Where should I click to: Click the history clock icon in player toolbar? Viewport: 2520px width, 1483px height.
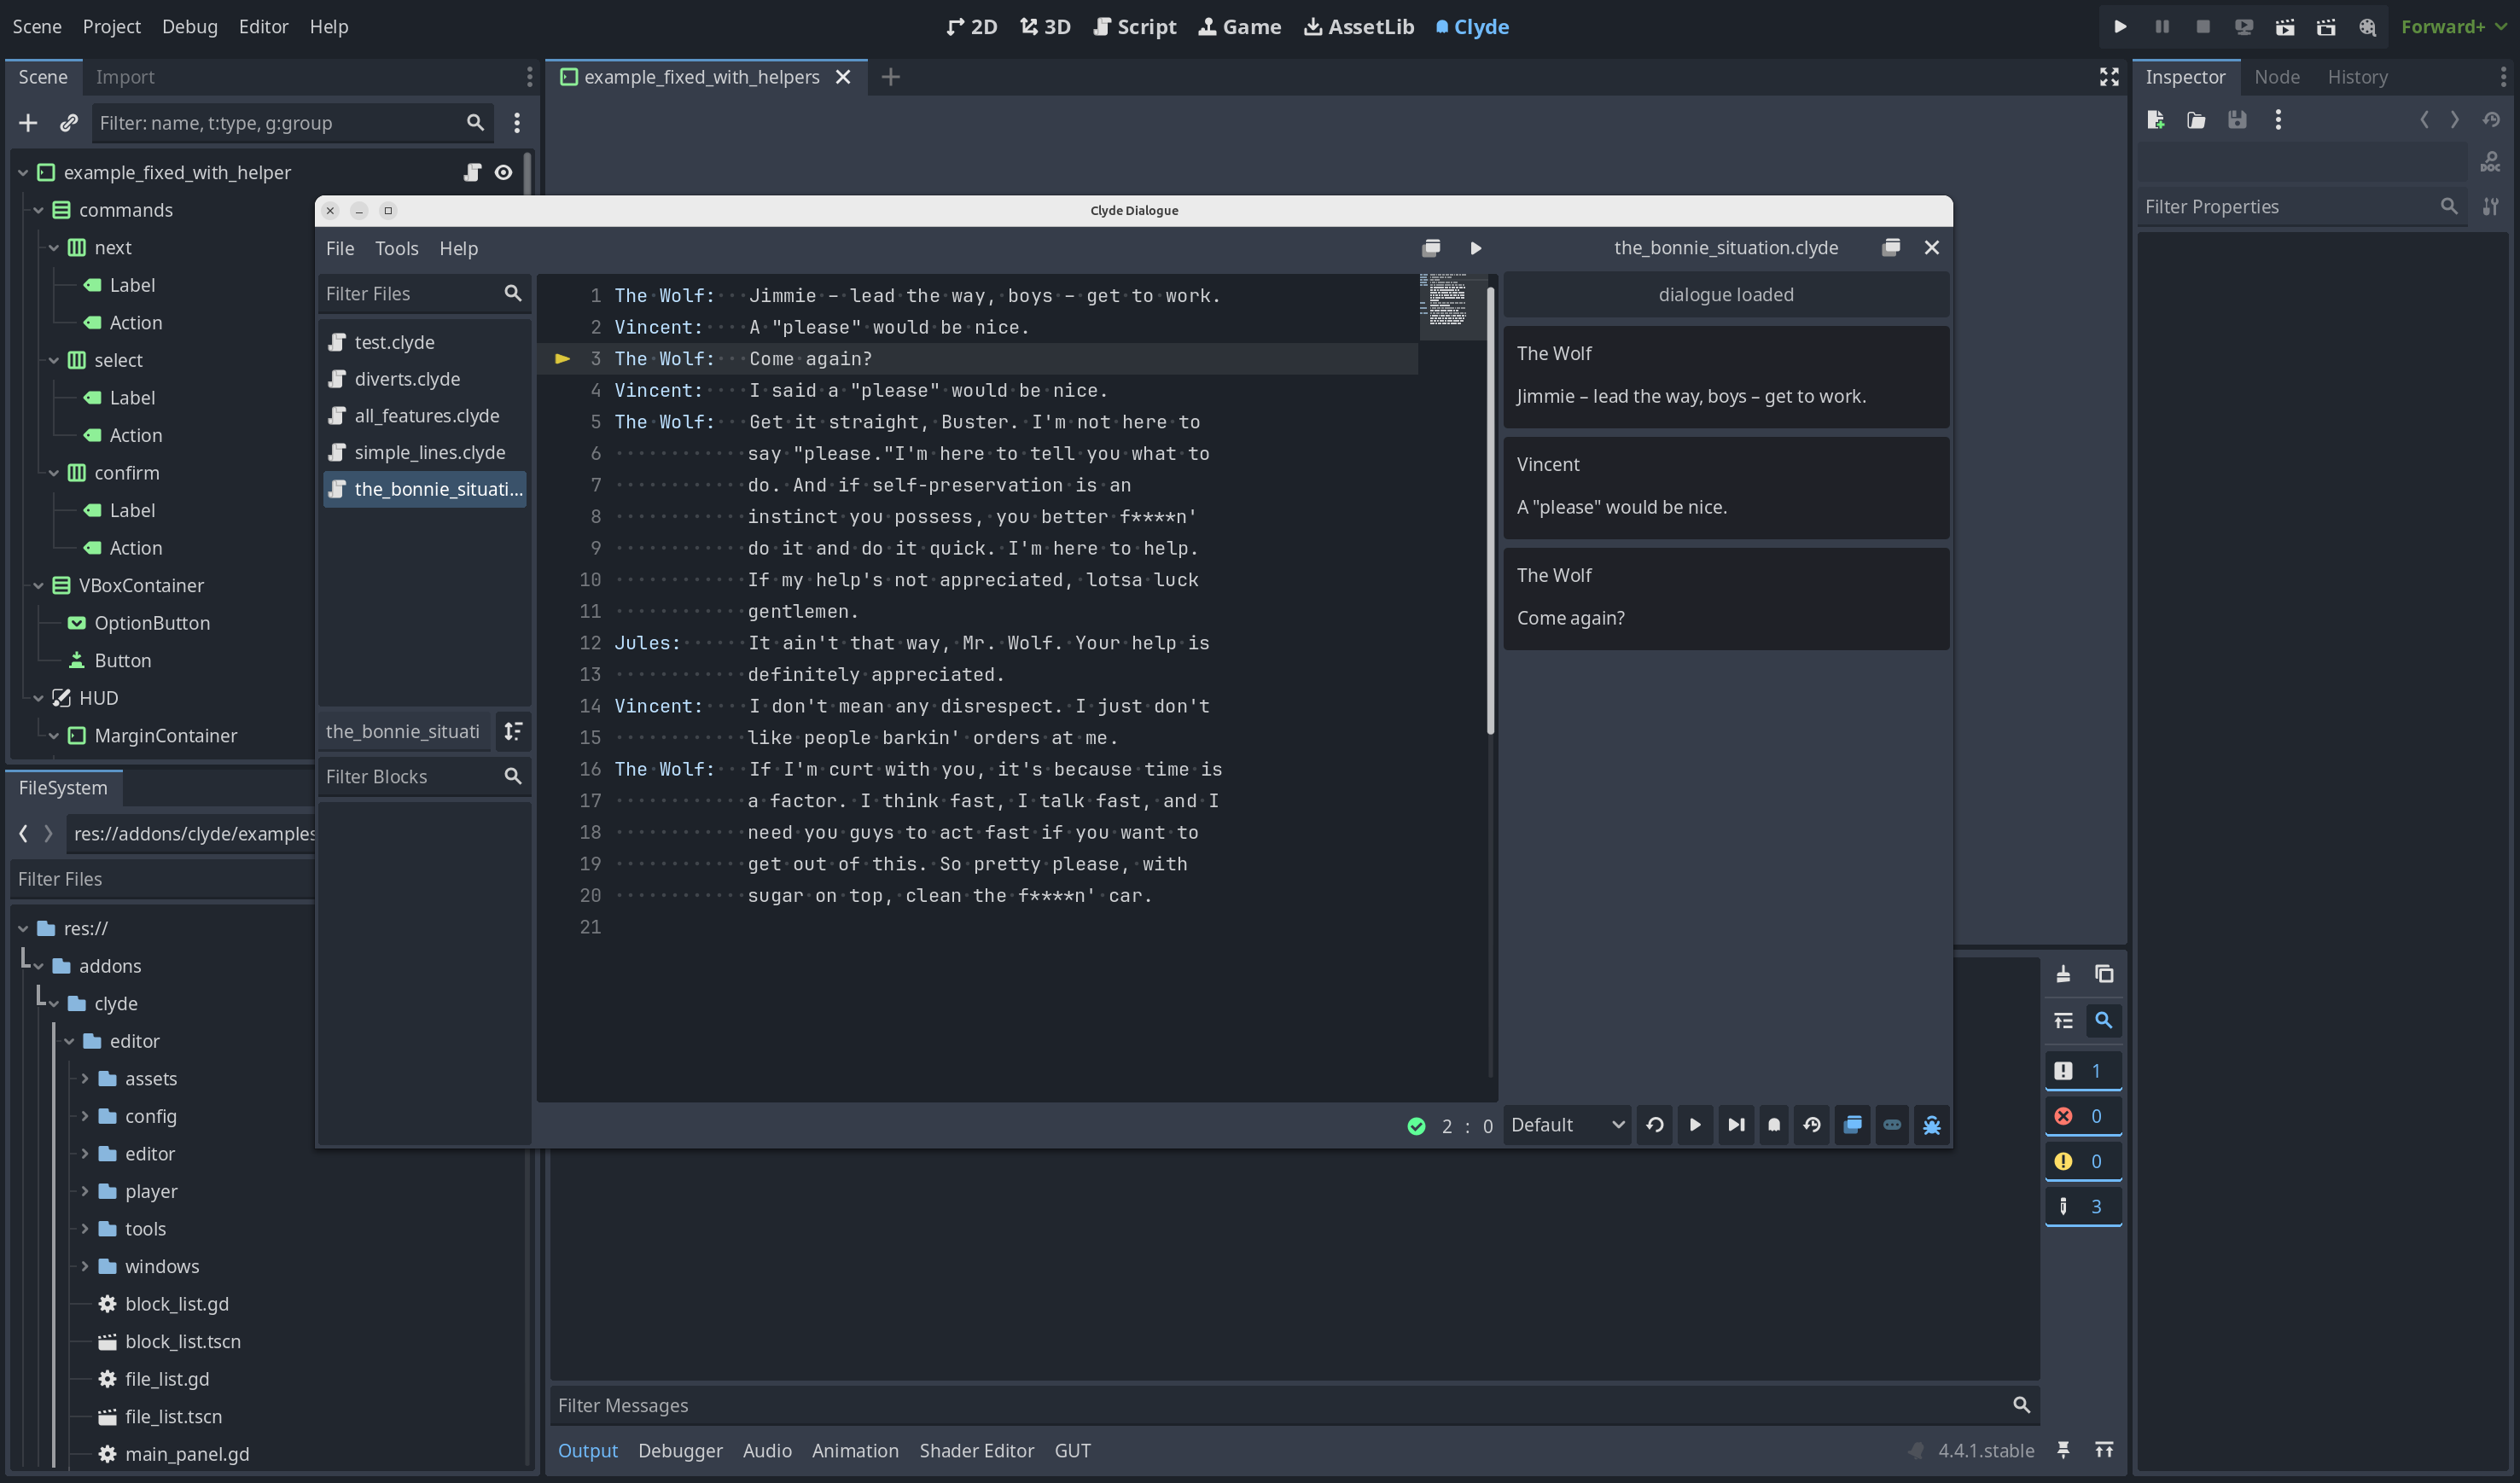coord(1812,1125)
